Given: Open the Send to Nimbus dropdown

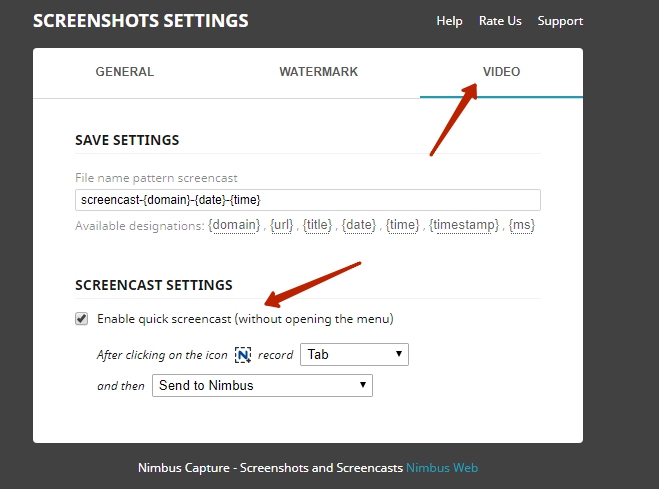Looking at the screenshot, I should click(262, 386).
